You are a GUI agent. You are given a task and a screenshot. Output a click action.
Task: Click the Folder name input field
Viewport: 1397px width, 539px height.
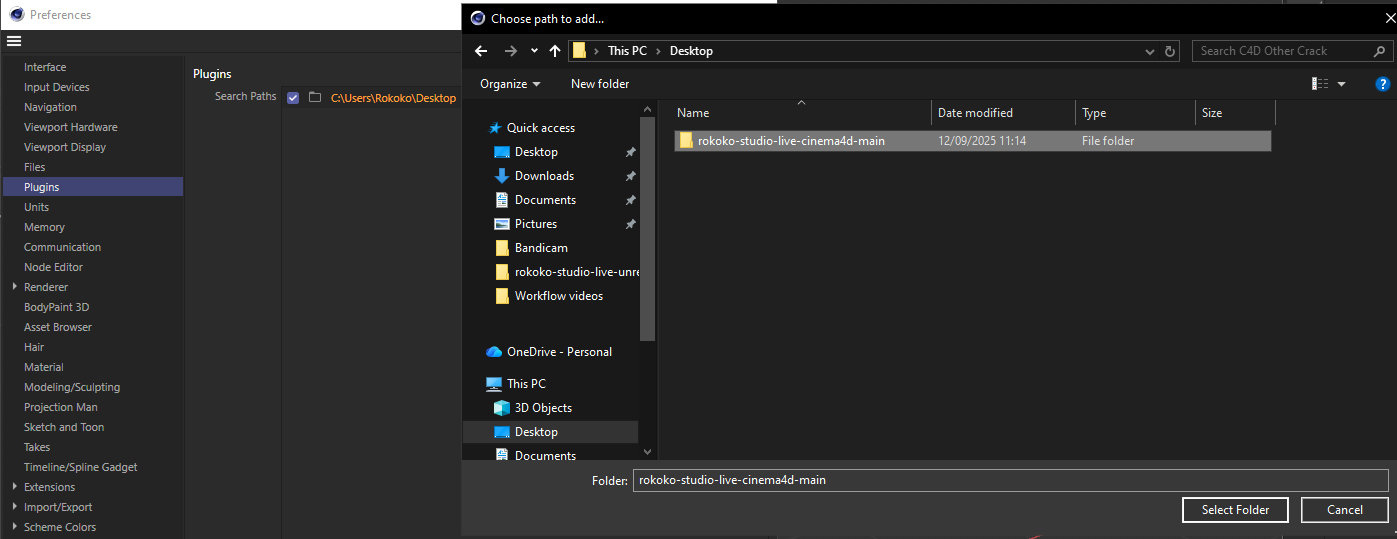tap(1010, 480)
